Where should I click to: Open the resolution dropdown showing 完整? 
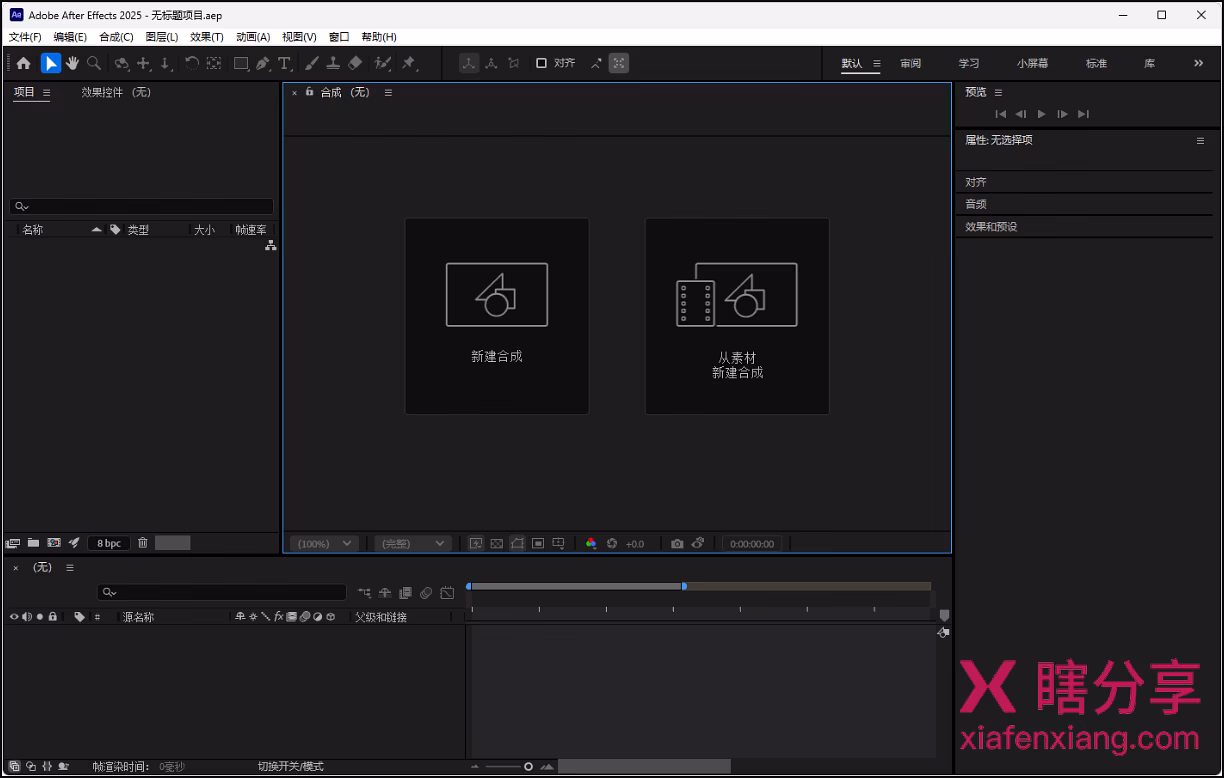pos(411,543)
